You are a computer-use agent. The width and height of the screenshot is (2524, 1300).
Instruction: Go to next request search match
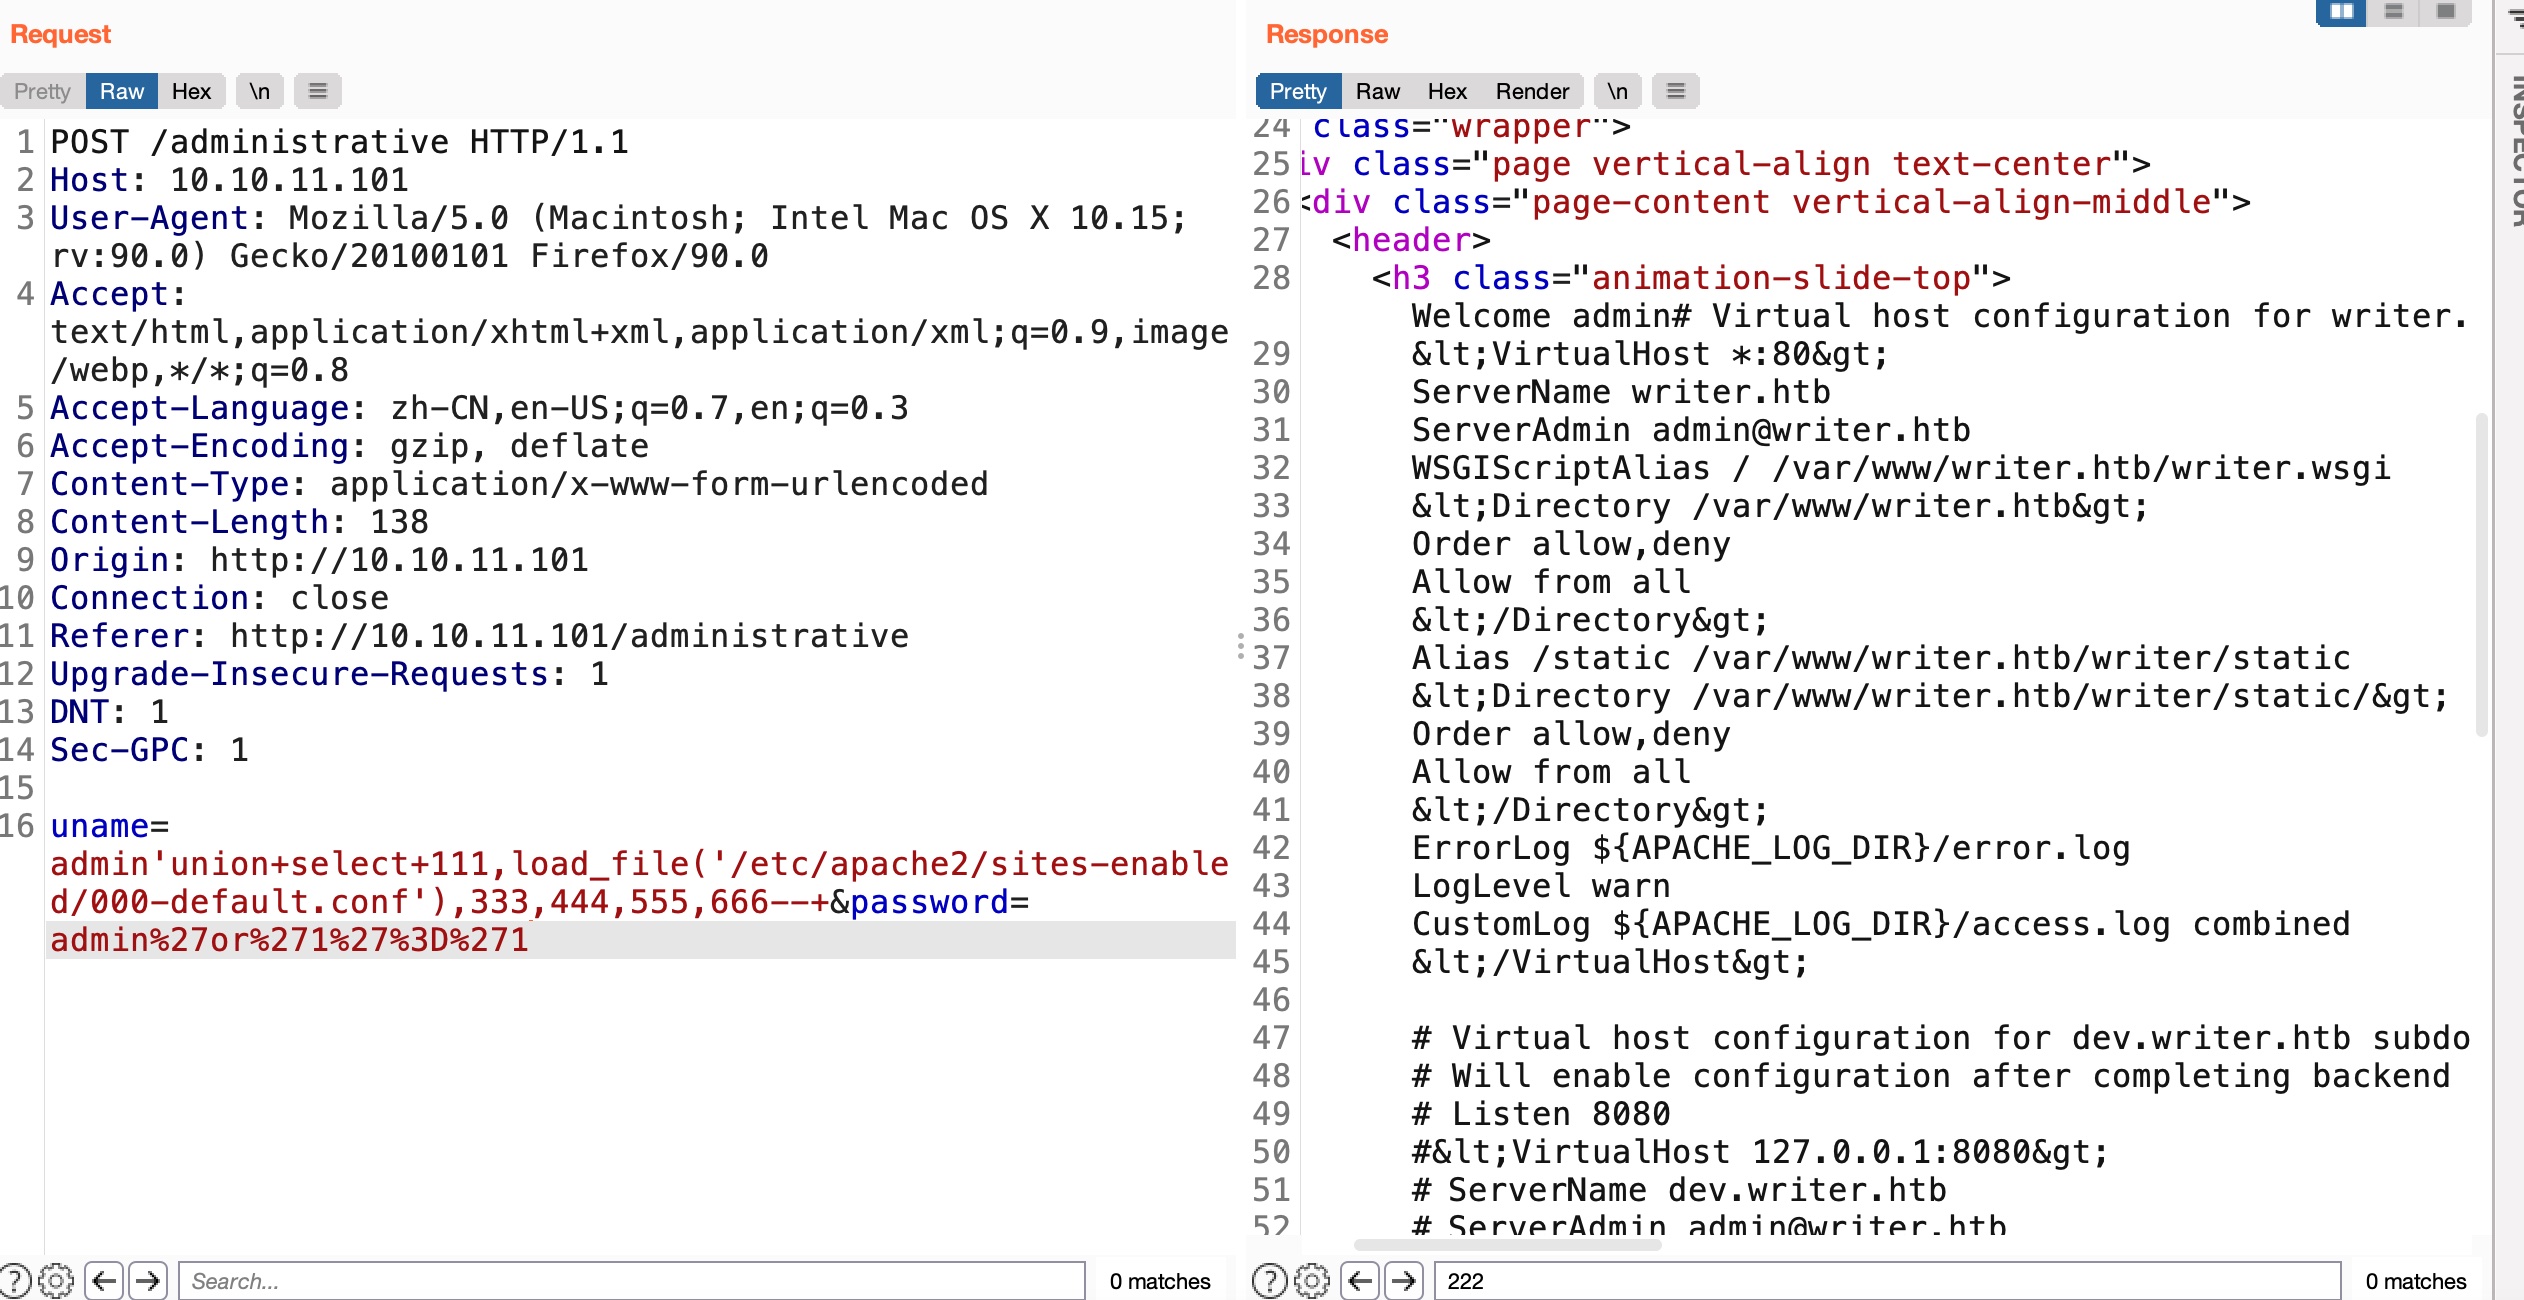pos(148,1281)
